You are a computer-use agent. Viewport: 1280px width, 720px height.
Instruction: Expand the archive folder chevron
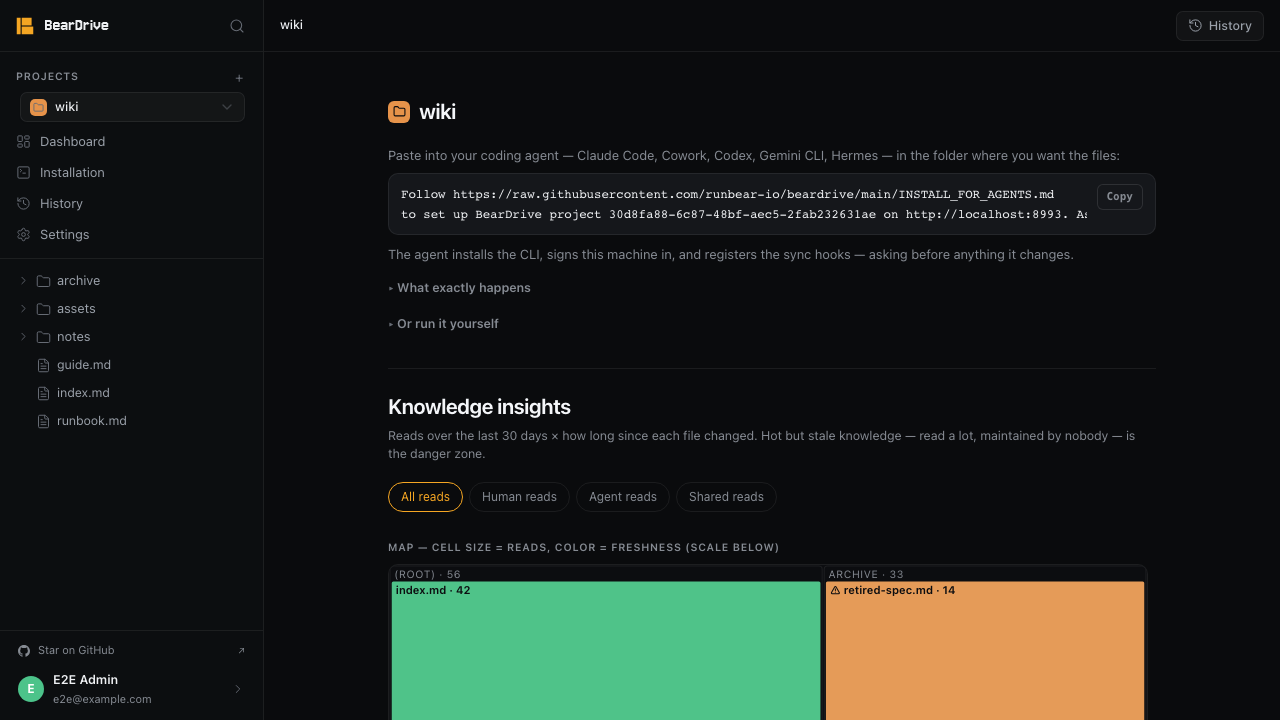pos(23,281)
